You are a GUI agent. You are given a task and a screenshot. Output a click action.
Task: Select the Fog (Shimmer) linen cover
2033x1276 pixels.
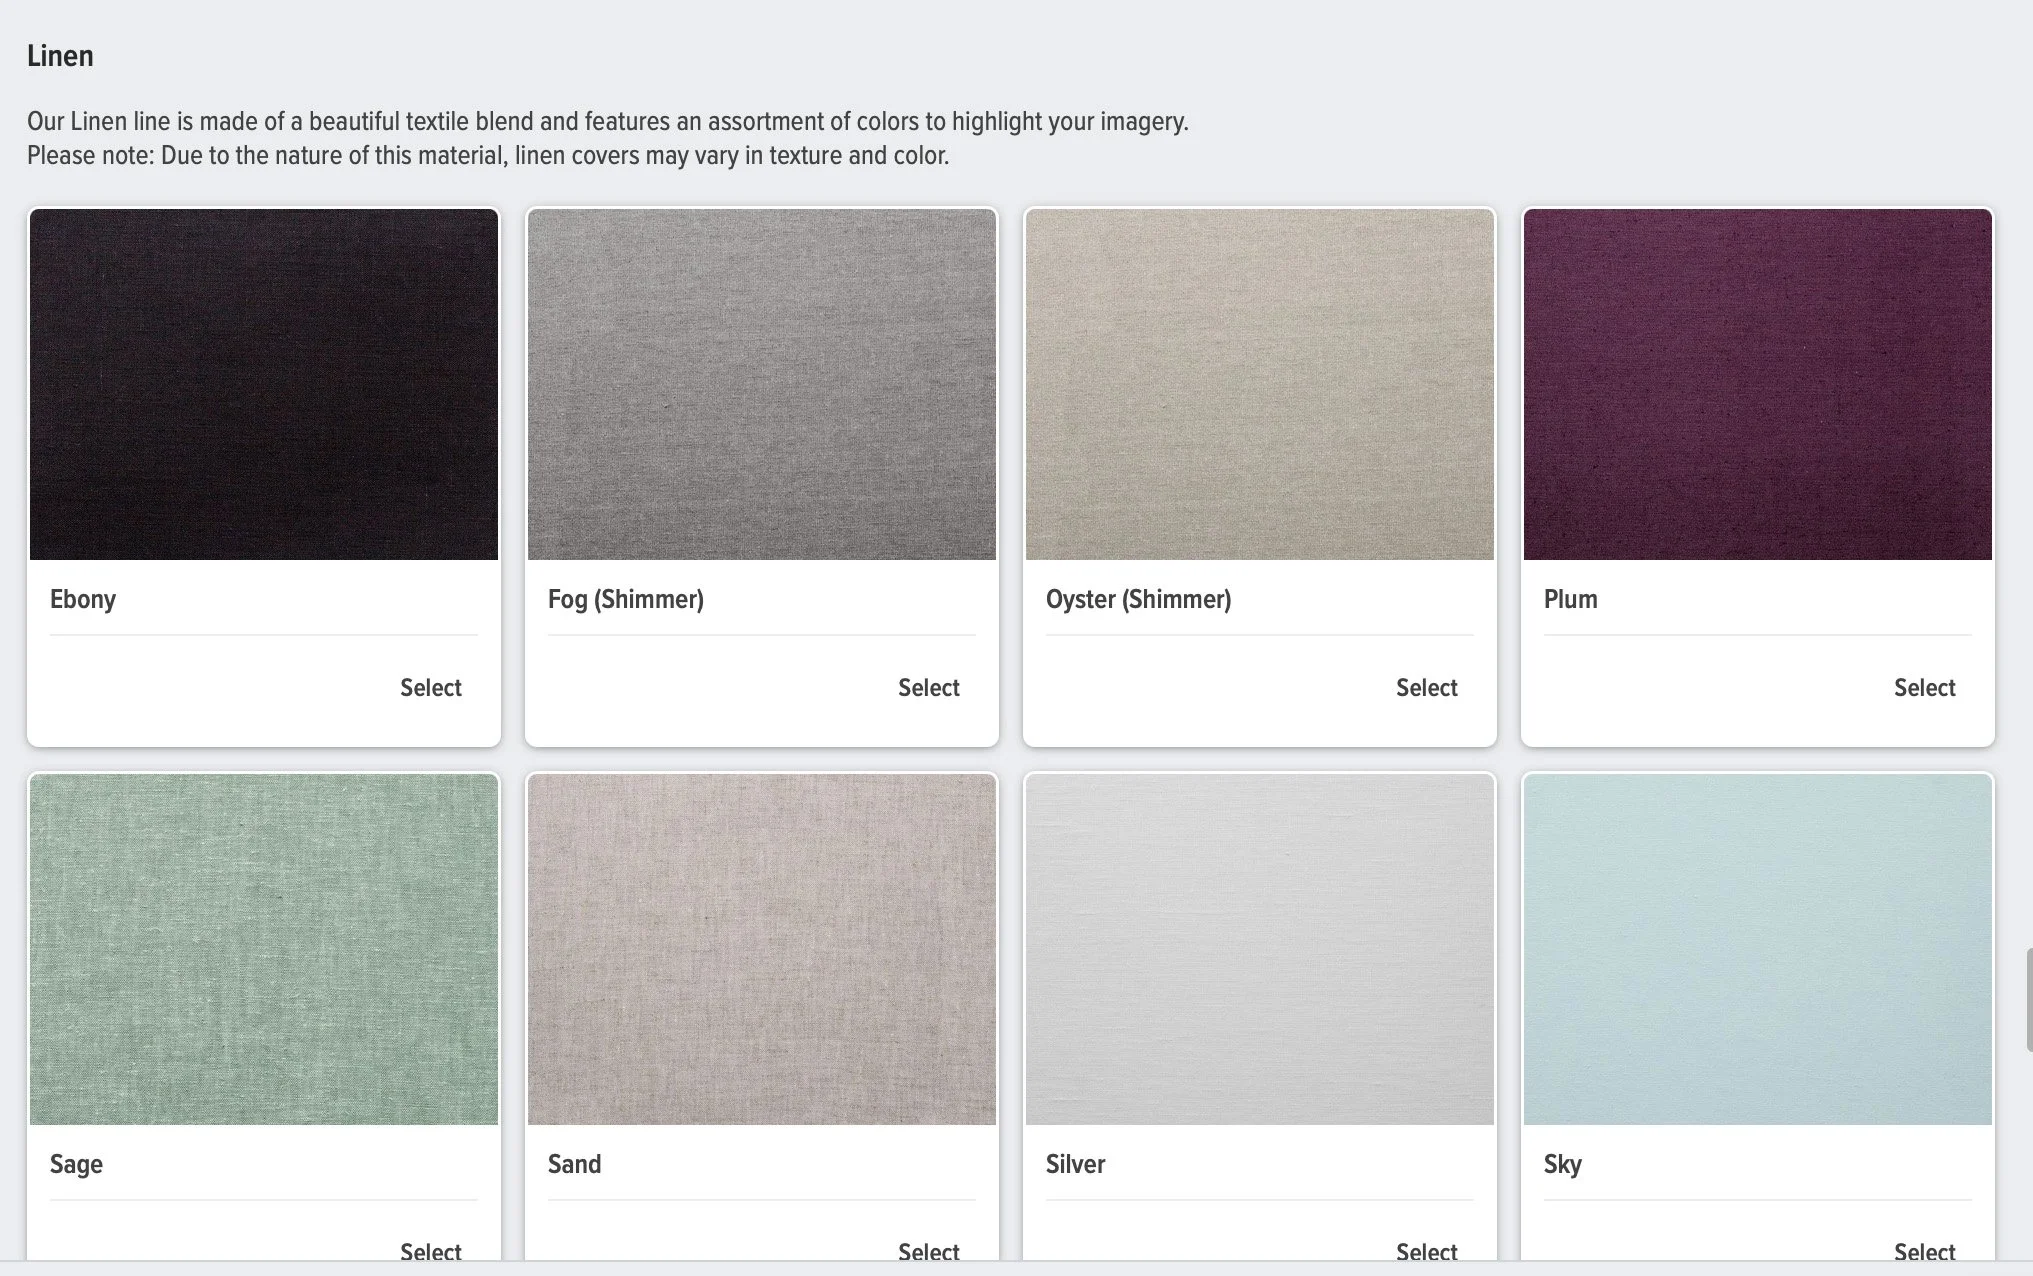click(928, 687)
